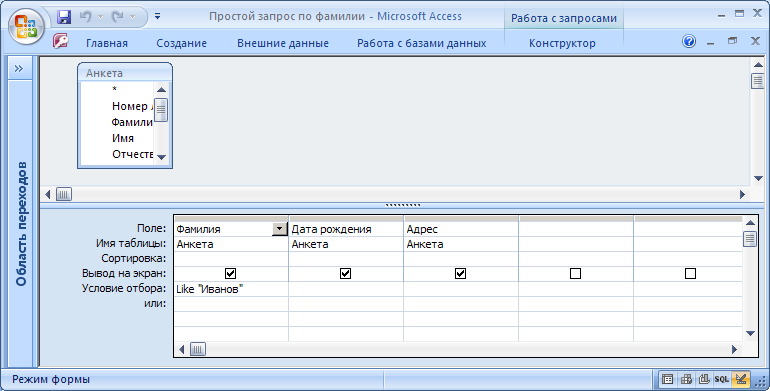Screen dimensions: 770x391
Task: Click criteria cell under Дата рождения
Action: [346, 289]
